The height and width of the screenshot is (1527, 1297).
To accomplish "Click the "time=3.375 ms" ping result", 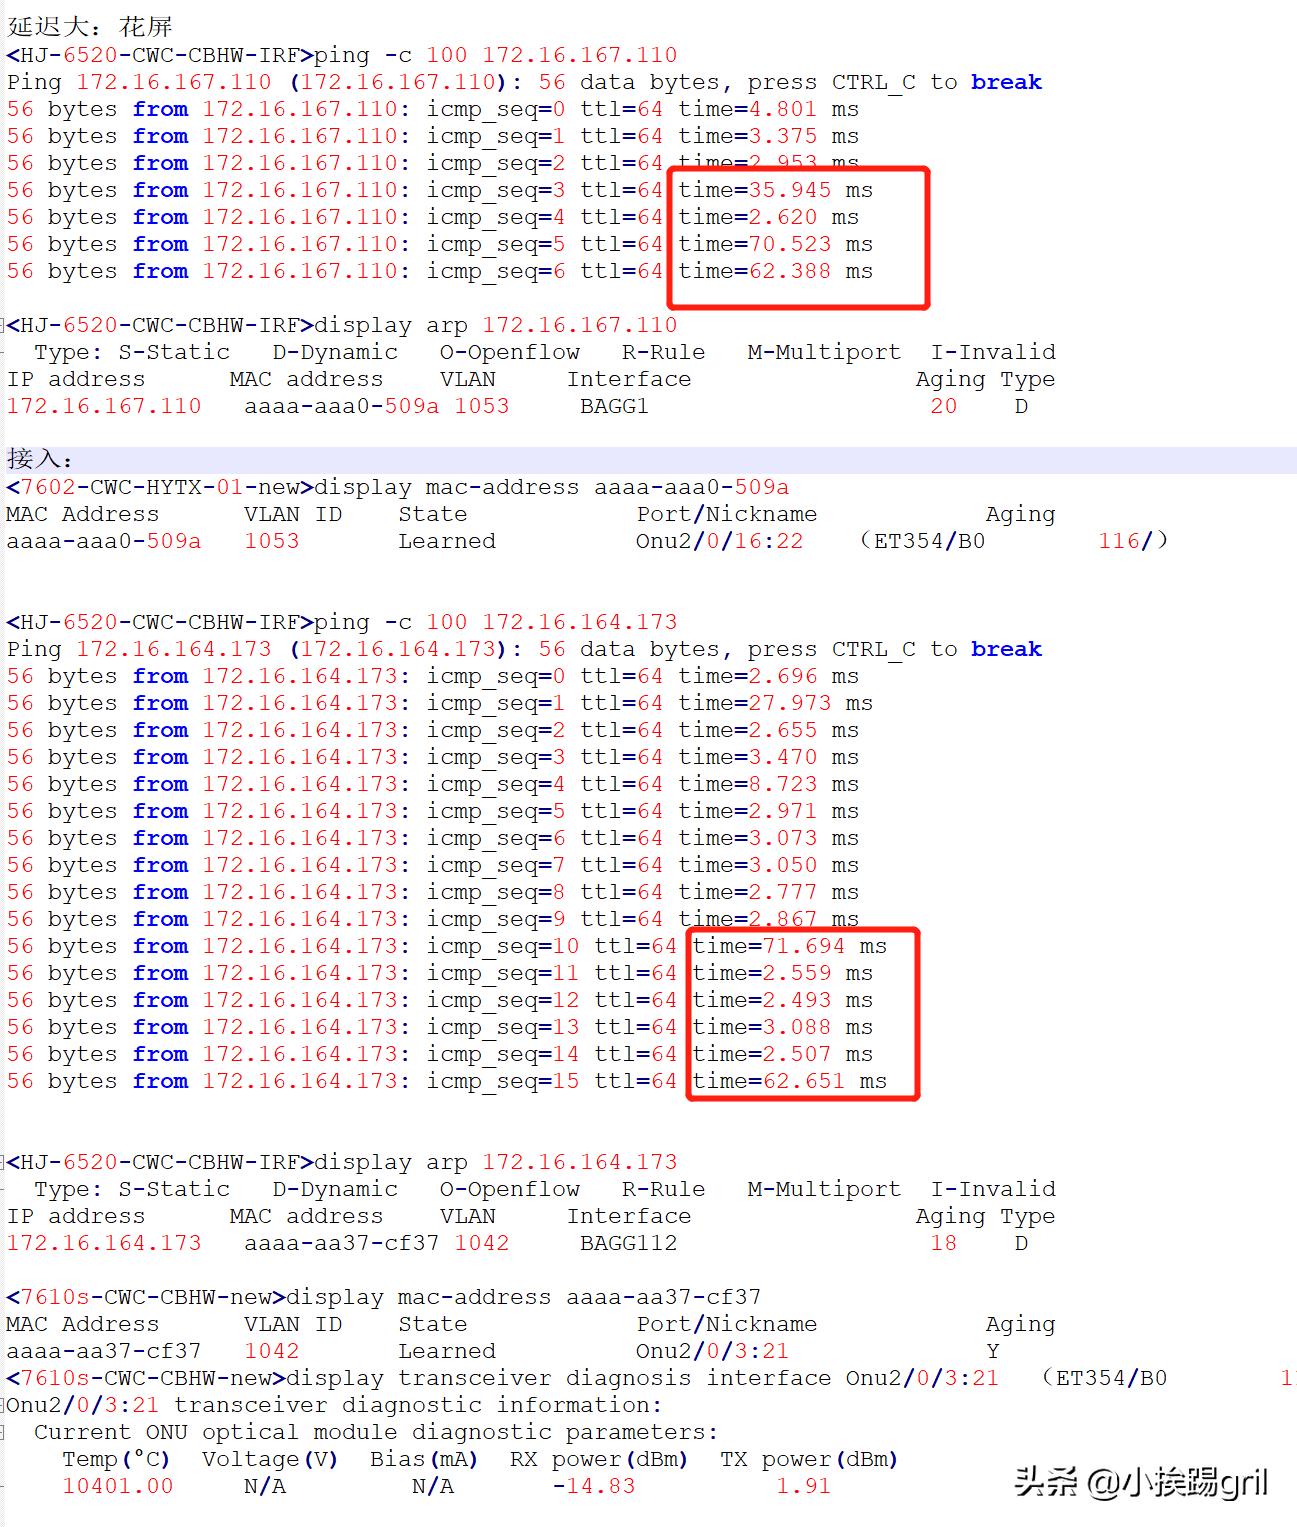I will 768,136.
